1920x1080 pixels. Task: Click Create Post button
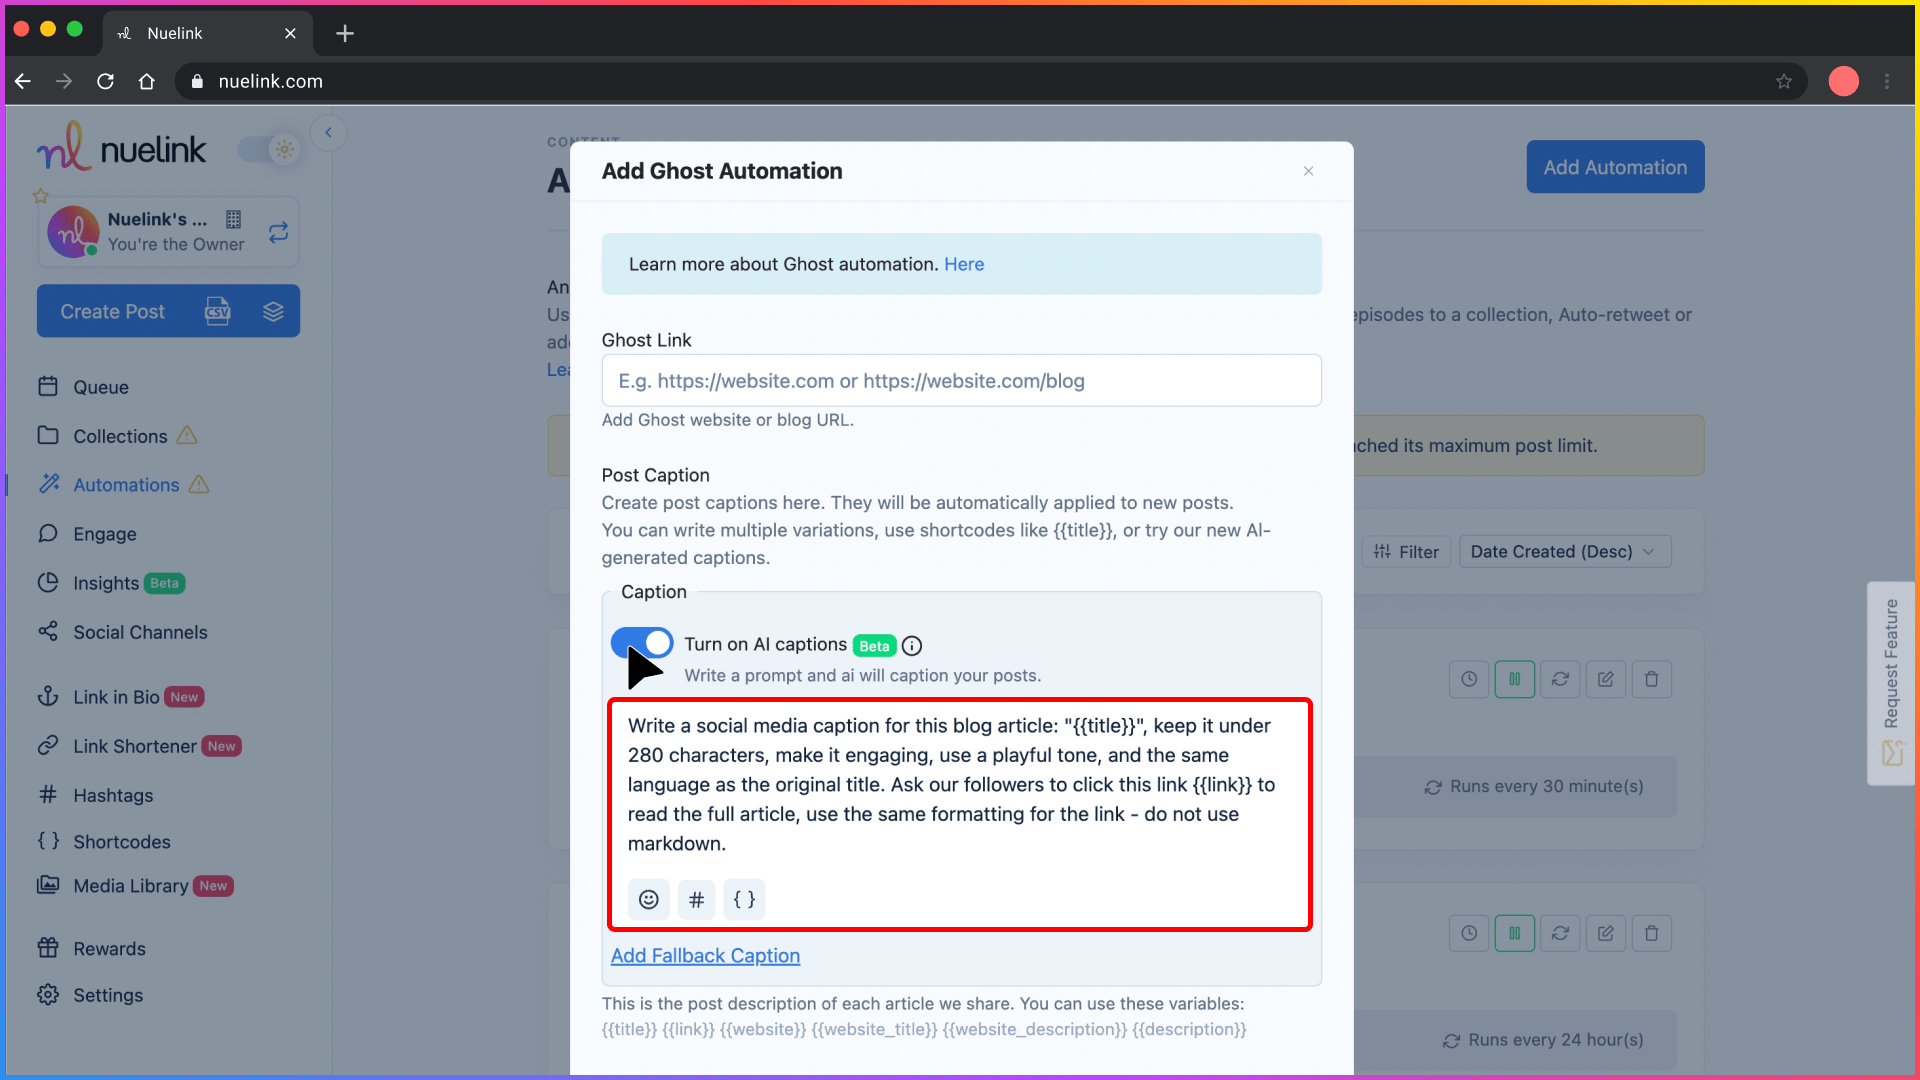112,311
